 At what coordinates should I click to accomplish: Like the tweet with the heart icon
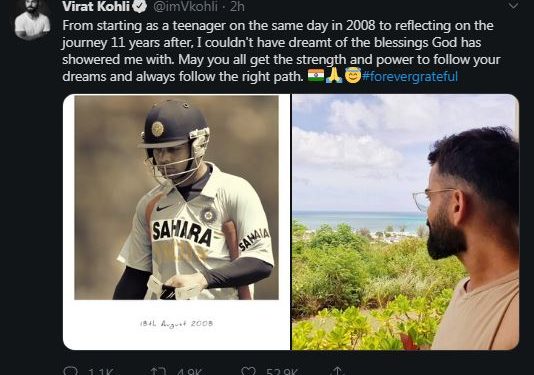[x=248, y=371]
